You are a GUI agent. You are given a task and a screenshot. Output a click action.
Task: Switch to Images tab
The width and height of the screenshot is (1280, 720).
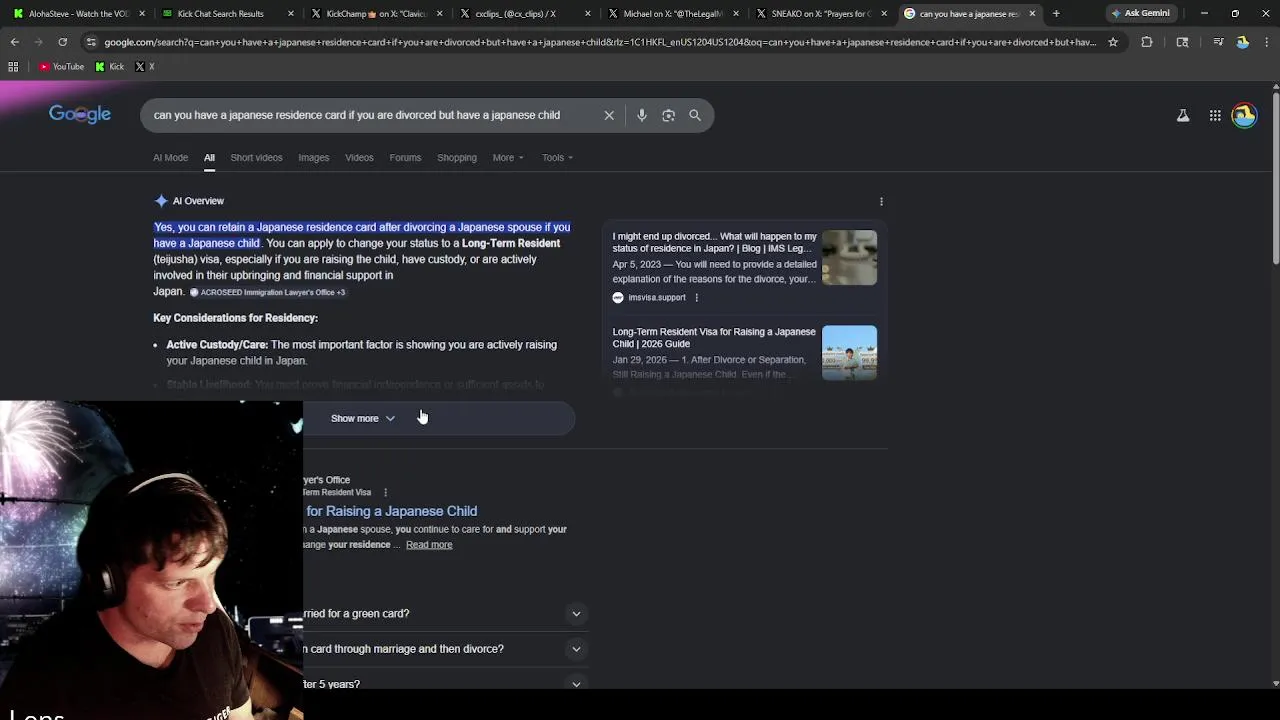pyautogui.click(x=313, y=157)
